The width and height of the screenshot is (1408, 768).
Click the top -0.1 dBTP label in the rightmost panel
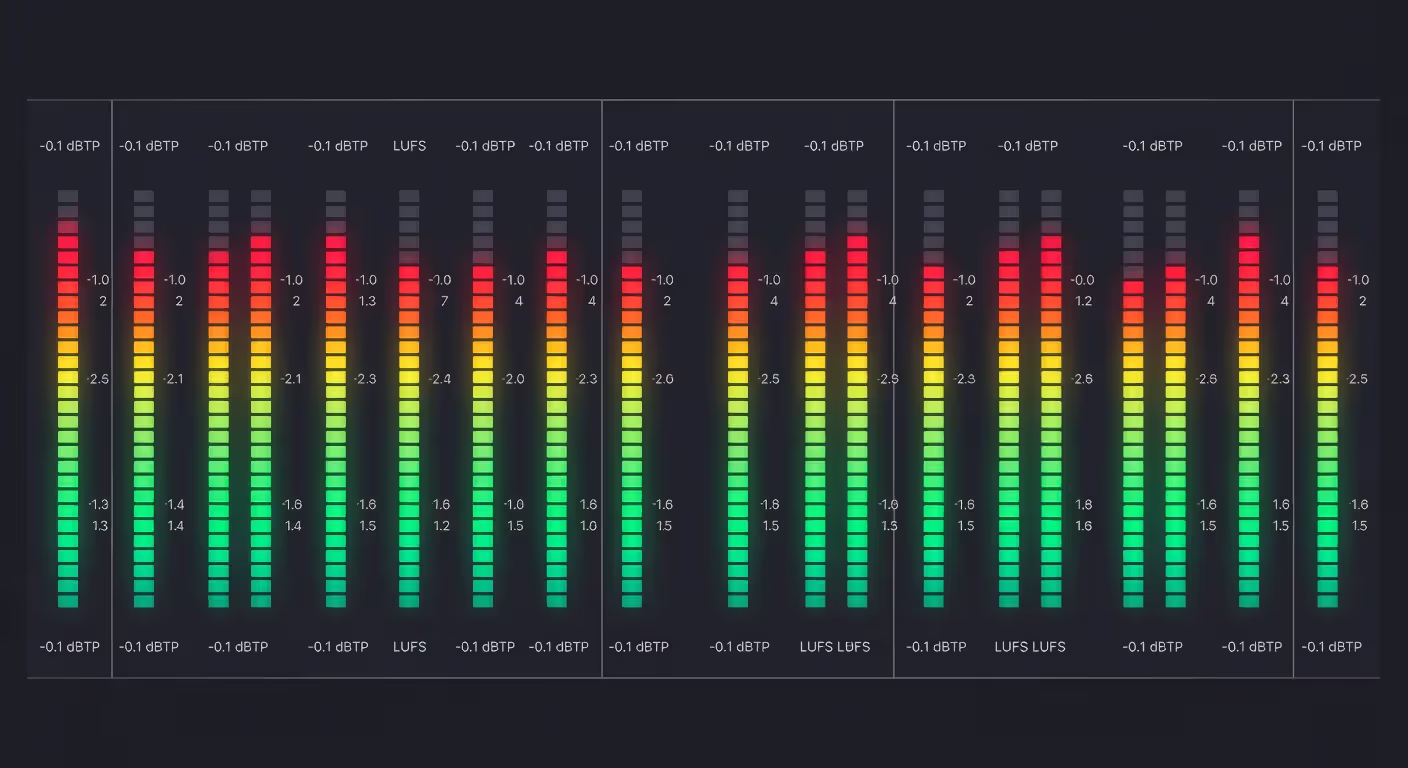(1331, 146)
